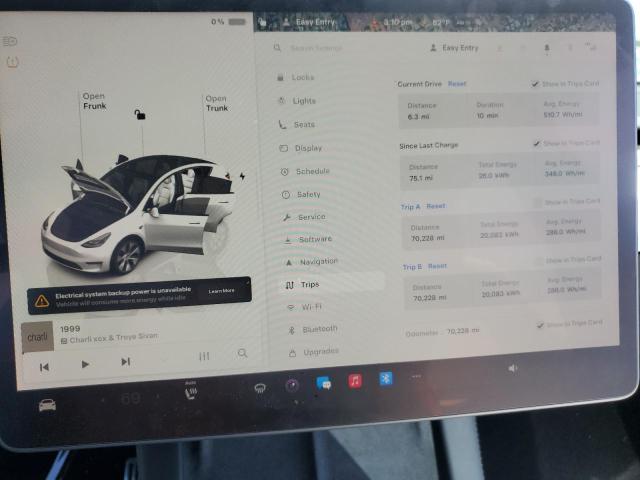This screenshot has height=480, width=640.
Task: Tap the lock icon on top status bar
Action: tap(262, 22)
